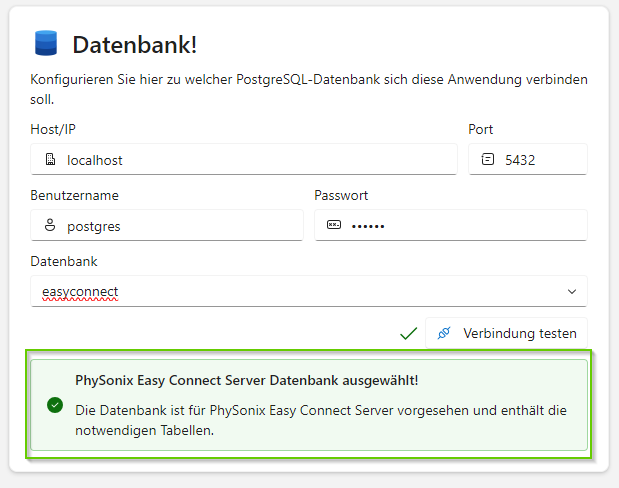
Task: Click the blue database icon beside the heading
Action: coord(46,43)
